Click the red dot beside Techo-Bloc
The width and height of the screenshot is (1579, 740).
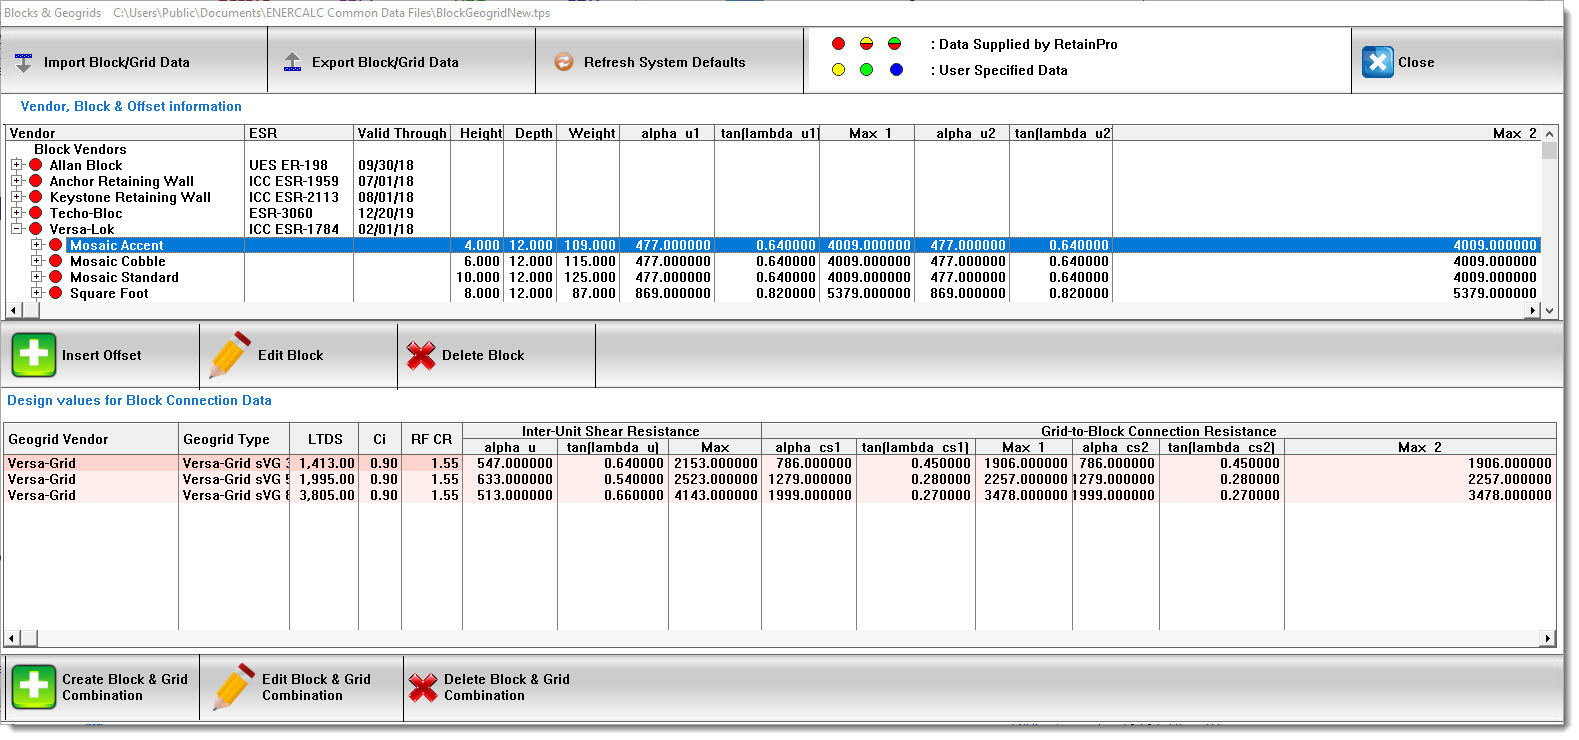(x=36, y=213)
